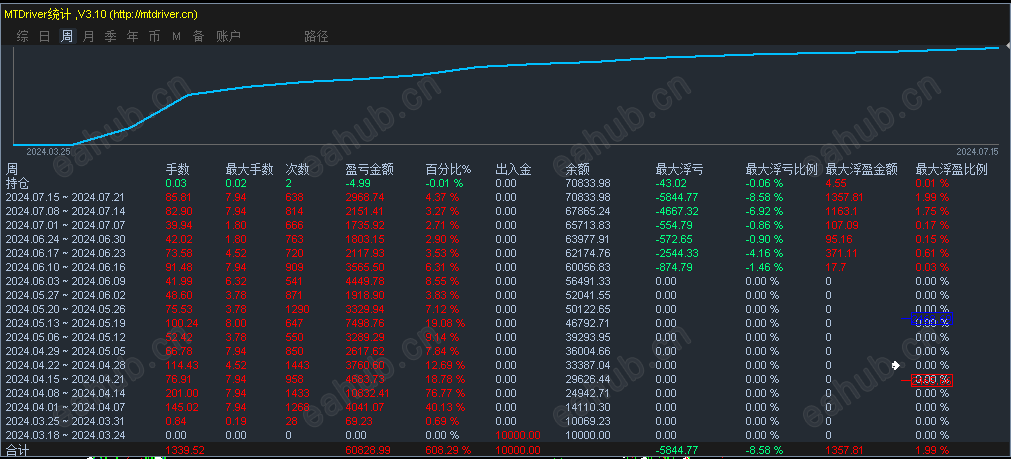Select week row 2024.04.29 ~ 2024.05.05

coord(64,351)
